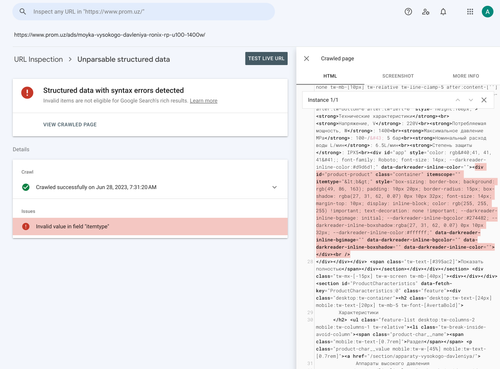Go back to URL Inspection breadcrumb

38,59
